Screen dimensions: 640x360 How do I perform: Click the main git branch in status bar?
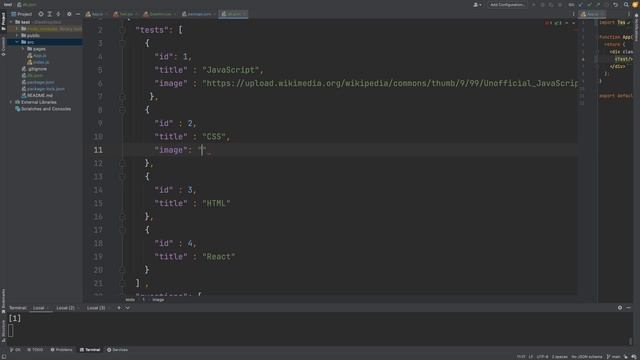(x=613, y=357)
